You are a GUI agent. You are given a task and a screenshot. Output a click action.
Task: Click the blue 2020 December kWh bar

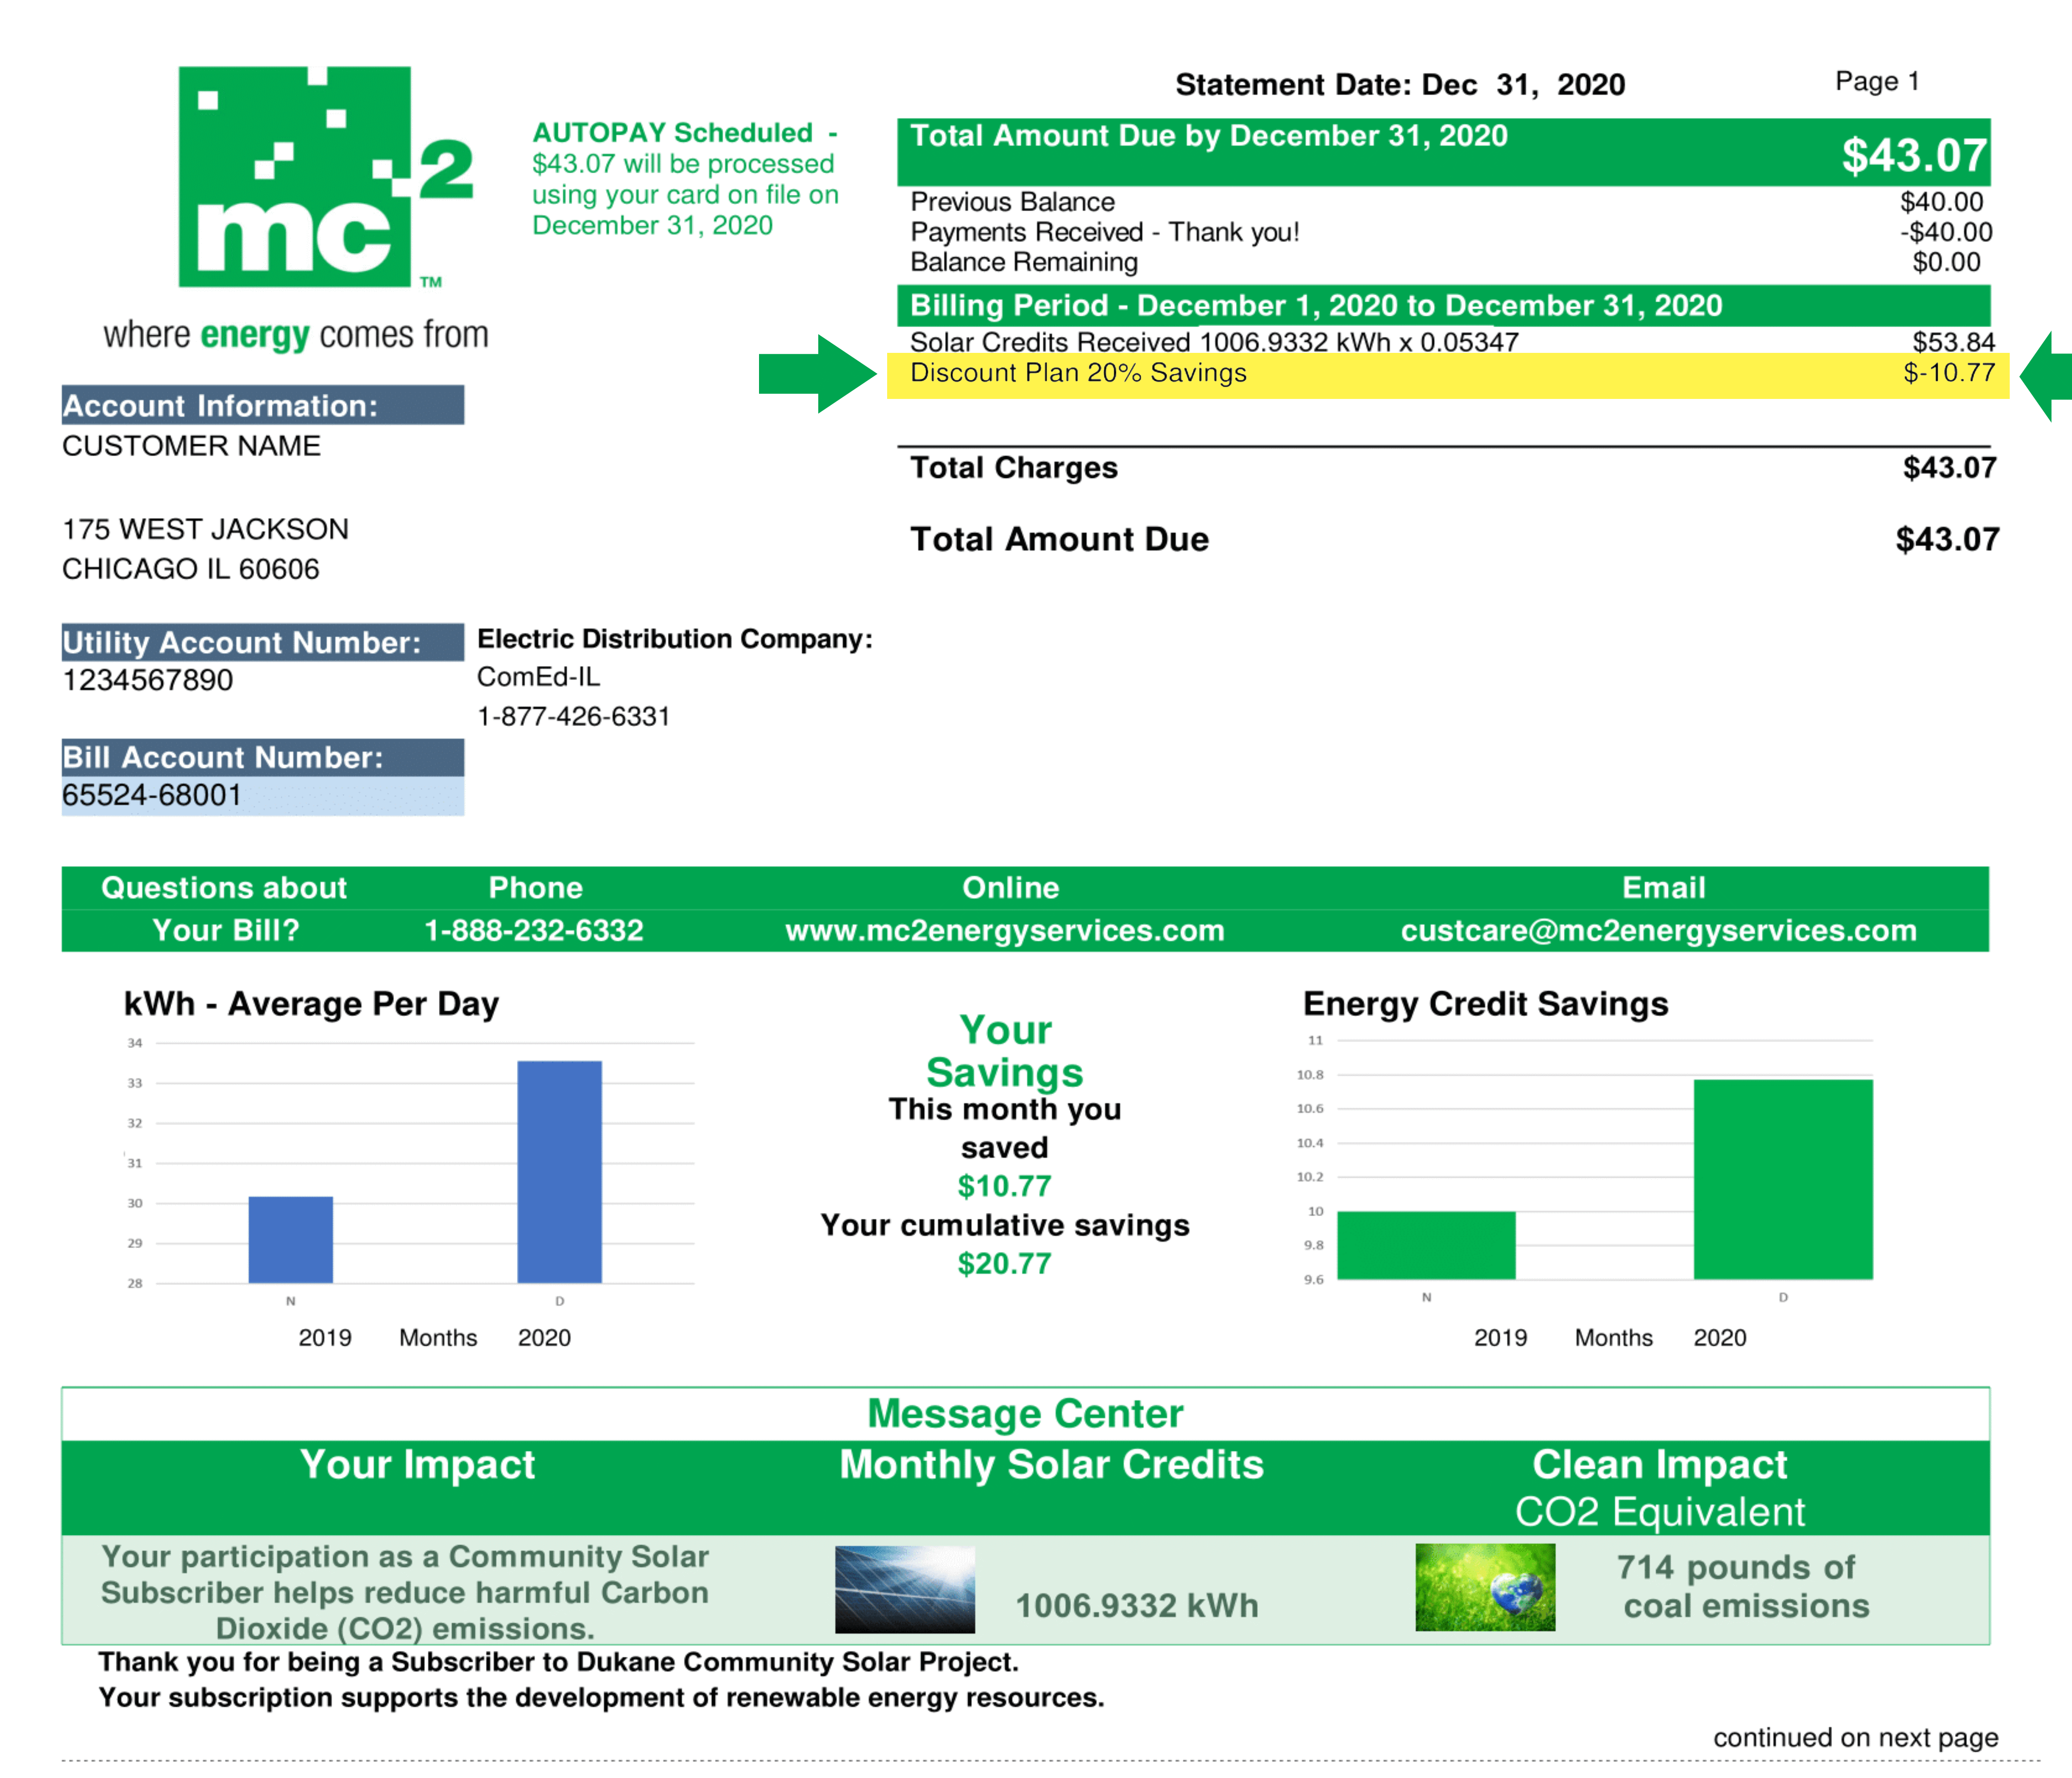pos(559,1172)
